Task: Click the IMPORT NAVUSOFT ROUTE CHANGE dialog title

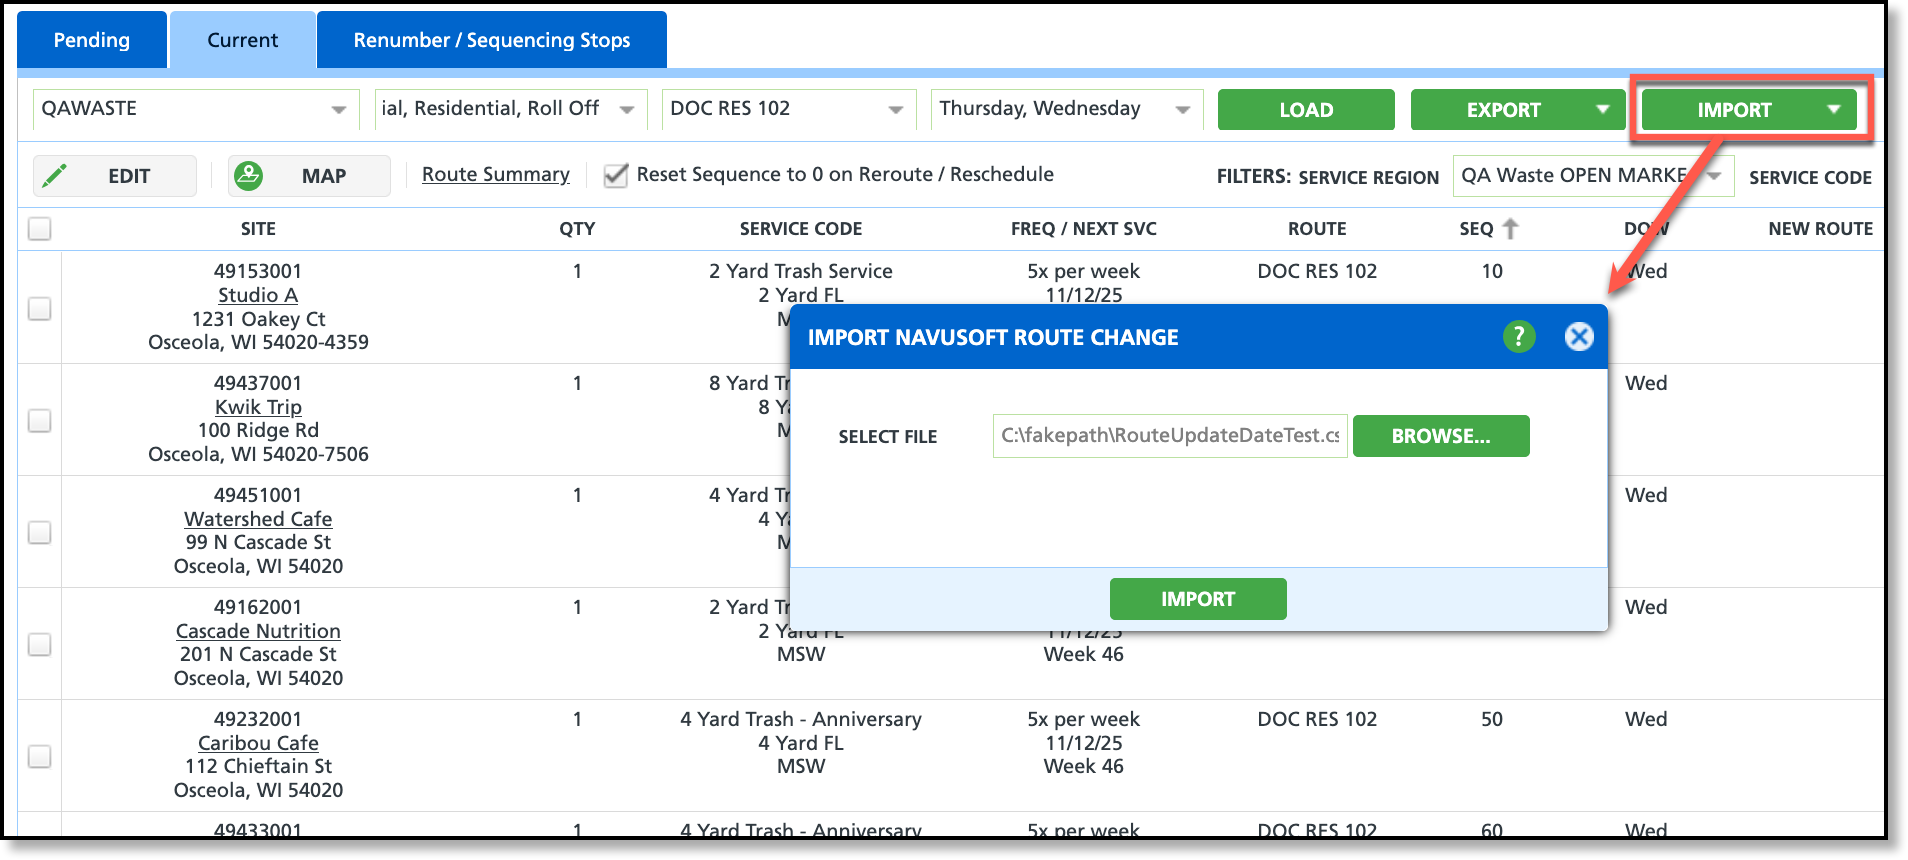Action: coord(993,337)
